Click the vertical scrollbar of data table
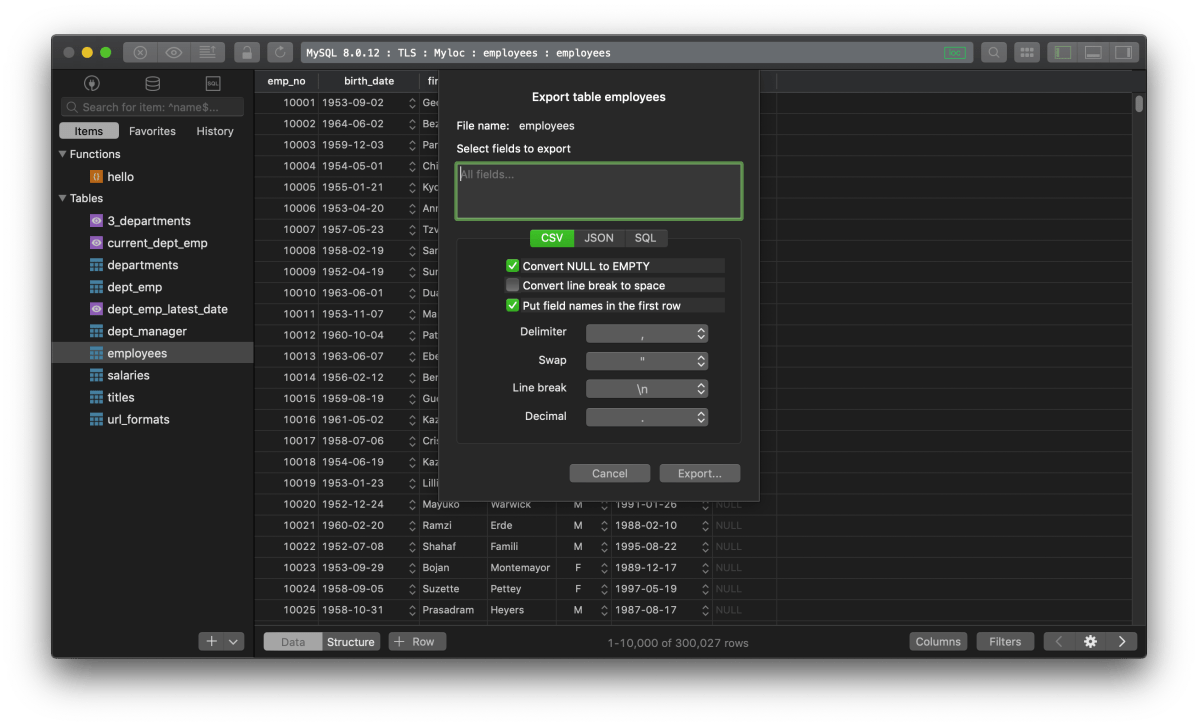Viewport: 1198px width, 726px height. [1138, 104]
